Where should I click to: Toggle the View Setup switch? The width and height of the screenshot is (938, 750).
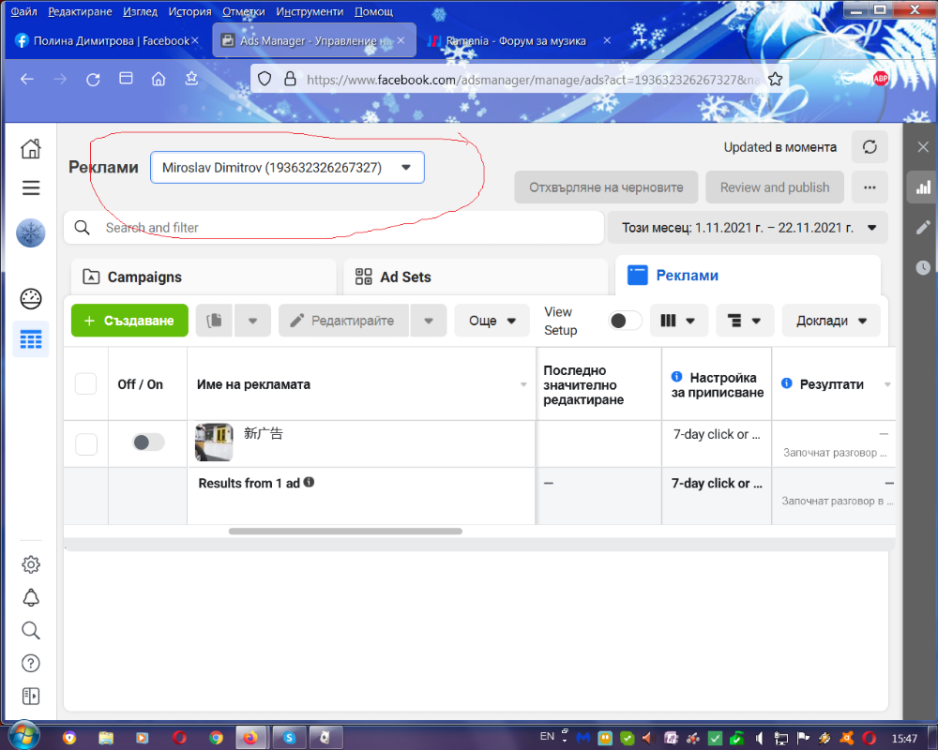[625, 321]
